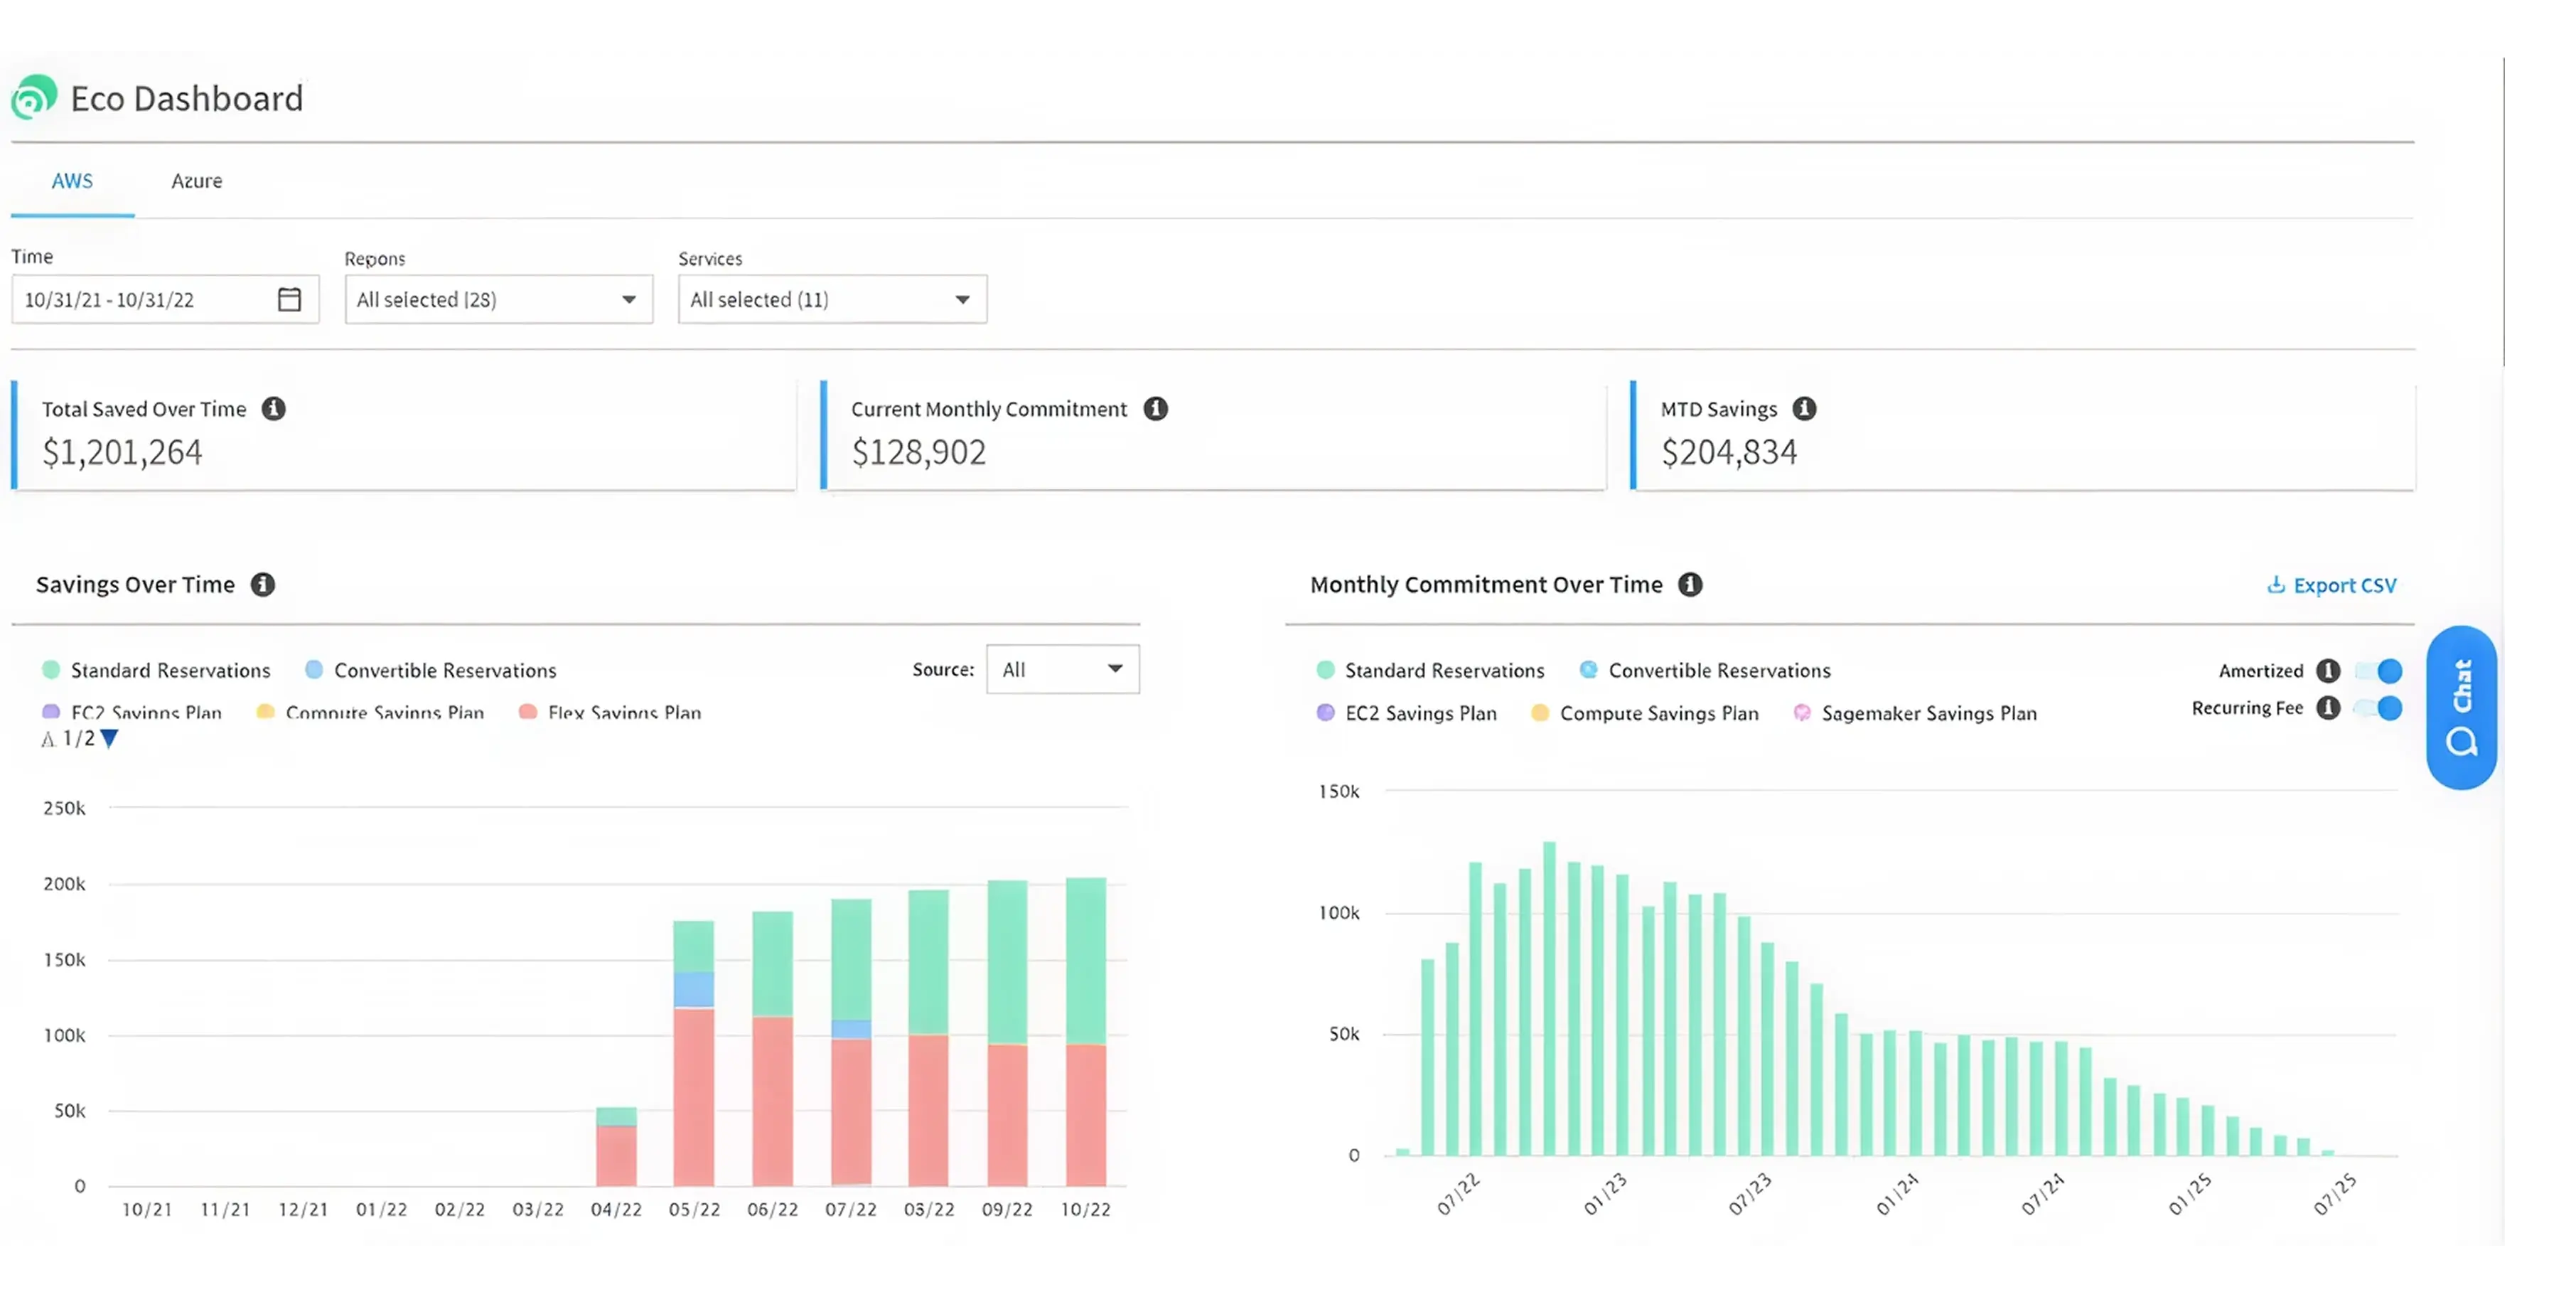The height and width of the screenshot is (1297, 2576).
Task: Click the info icon next to Total Saved Over Time
Action: point(276,408)
